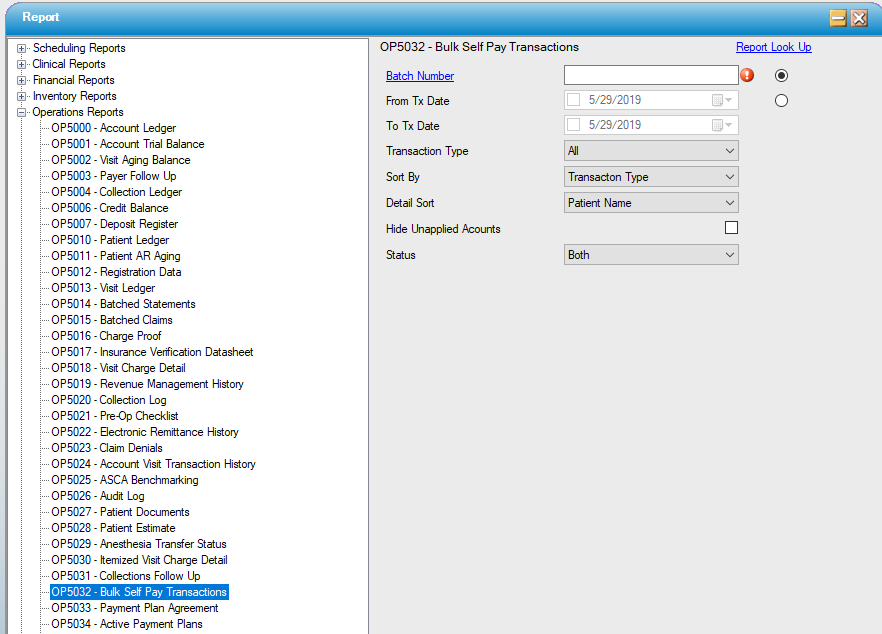Click the Report Look Up link
882x634 pixels.
click(773, 47)
